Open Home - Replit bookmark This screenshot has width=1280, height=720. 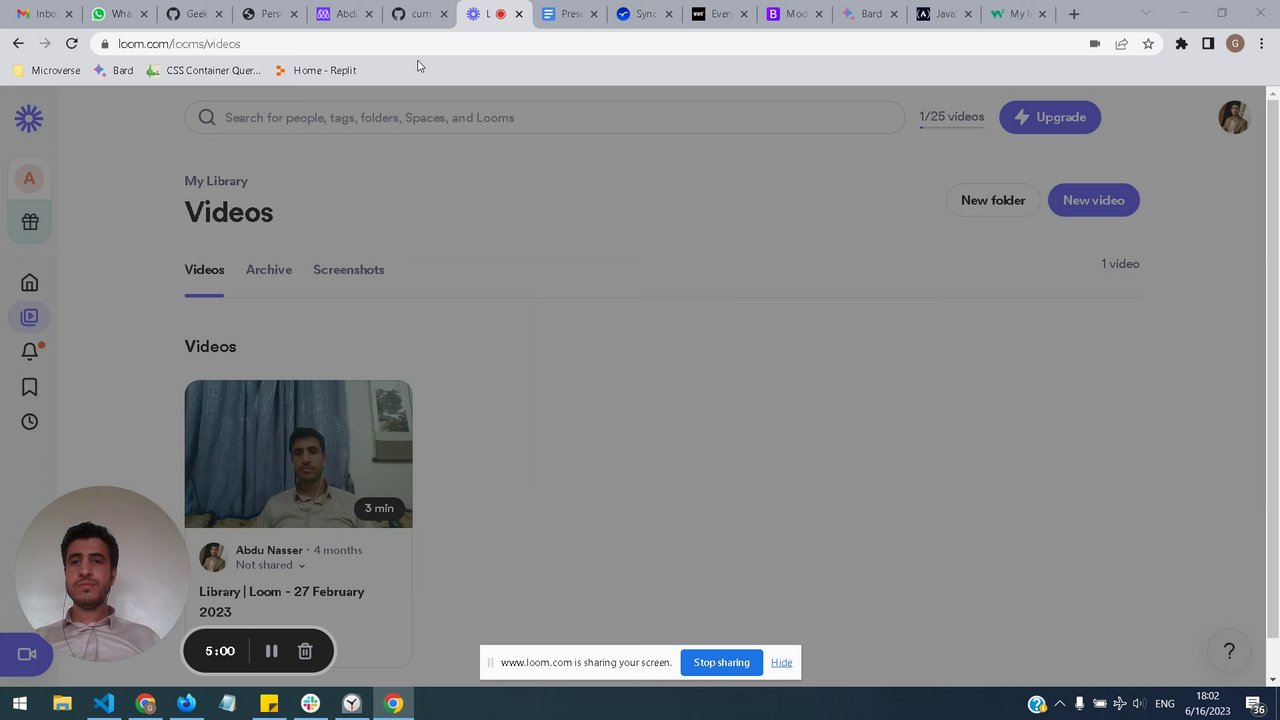[x=315, y=70]
